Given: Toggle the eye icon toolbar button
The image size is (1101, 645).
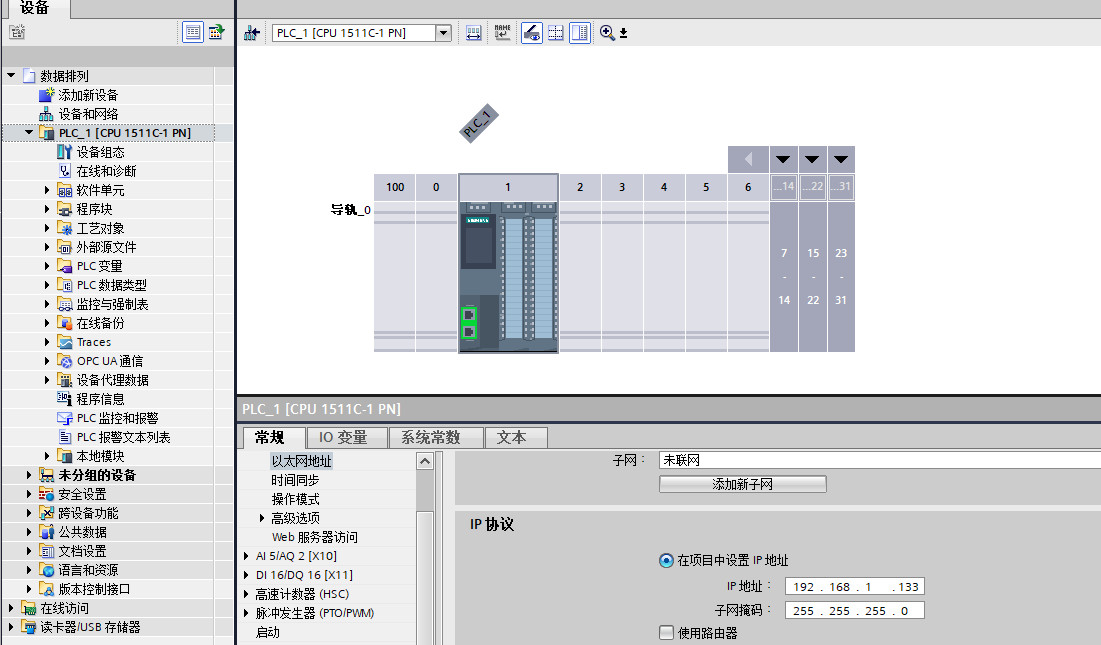Looking at the screenshot, I should (532, 33).
